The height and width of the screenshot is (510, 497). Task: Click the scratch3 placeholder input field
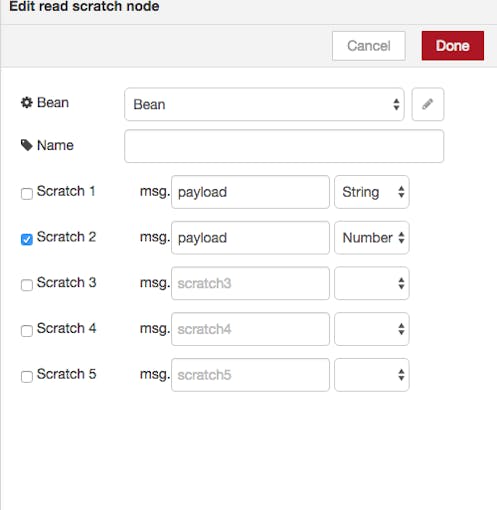pos(250,283)
